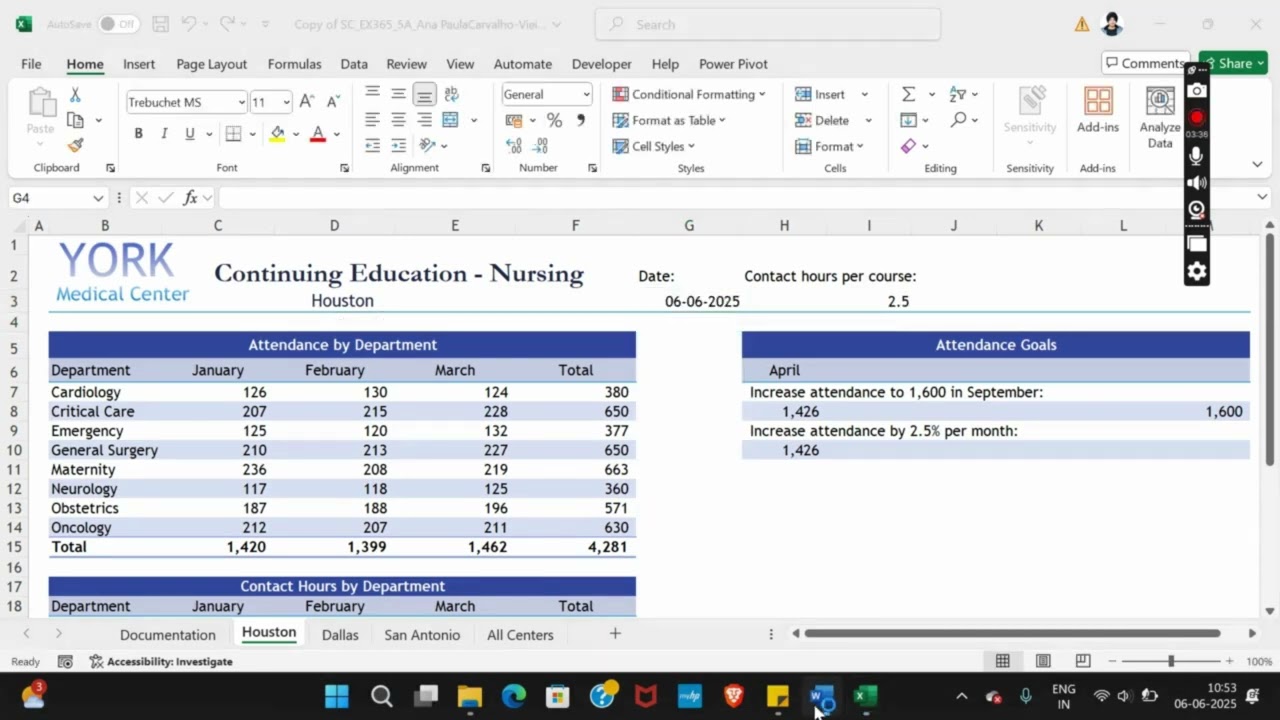
Task: Decrease font size with smaller A icon
Action: coord(333,102)
